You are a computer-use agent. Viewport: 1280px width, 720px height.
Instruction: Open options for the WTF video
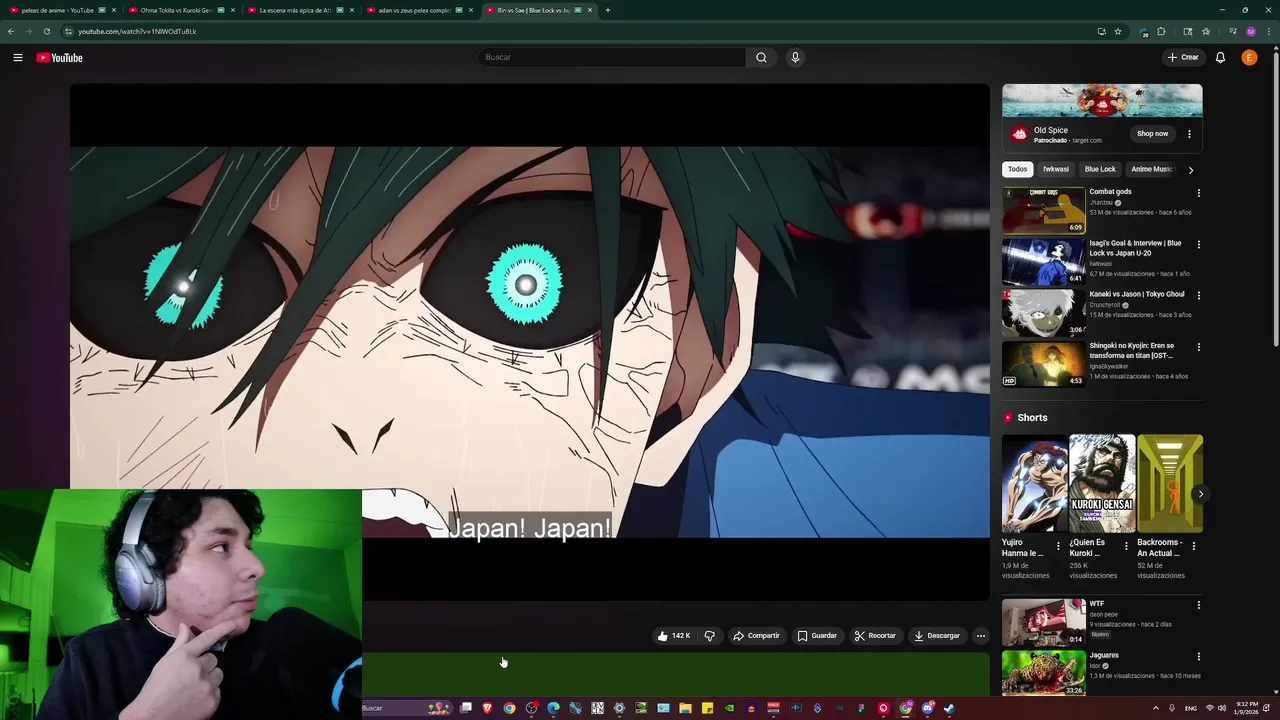(1198, 605)
